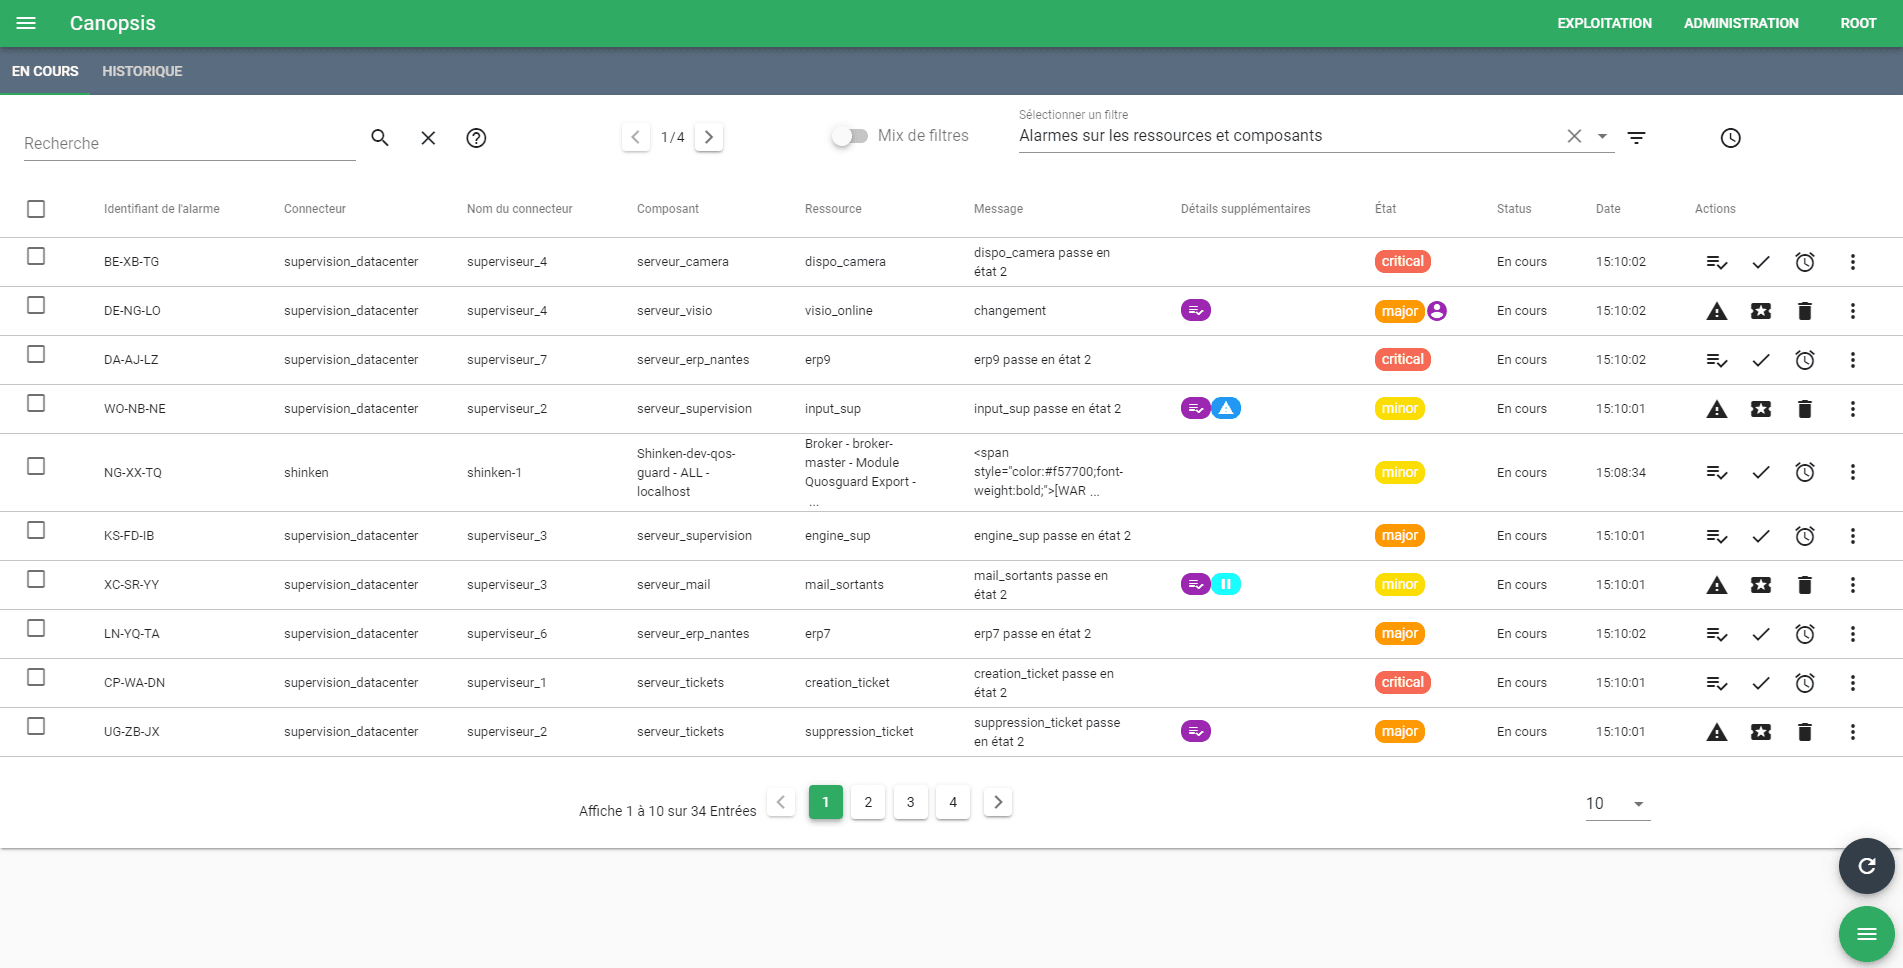
Task: Declare a ticket on XC-SR-YY via the star icon
Action: (x=1761, y=584)
